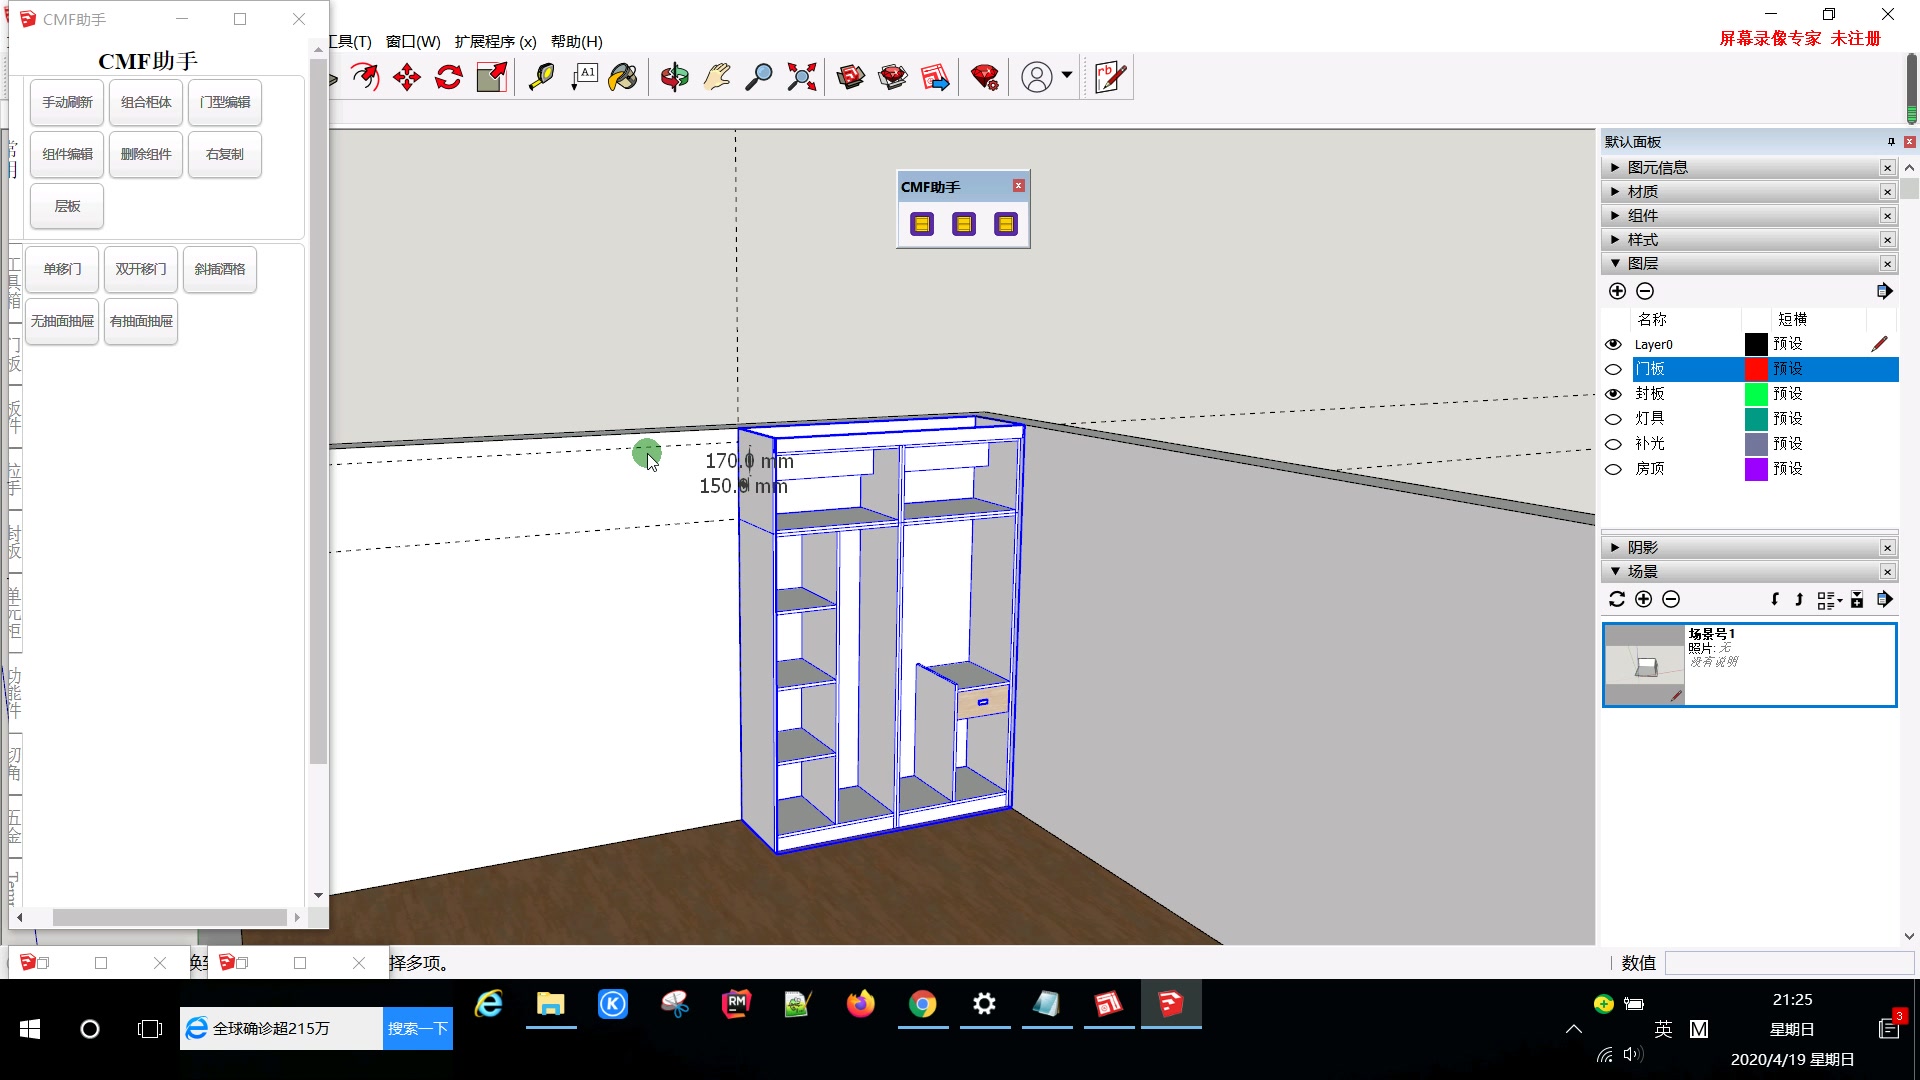Expand the 样式 panel
Screen dimensions: 1920x1080
click(x=1615, y=239)
